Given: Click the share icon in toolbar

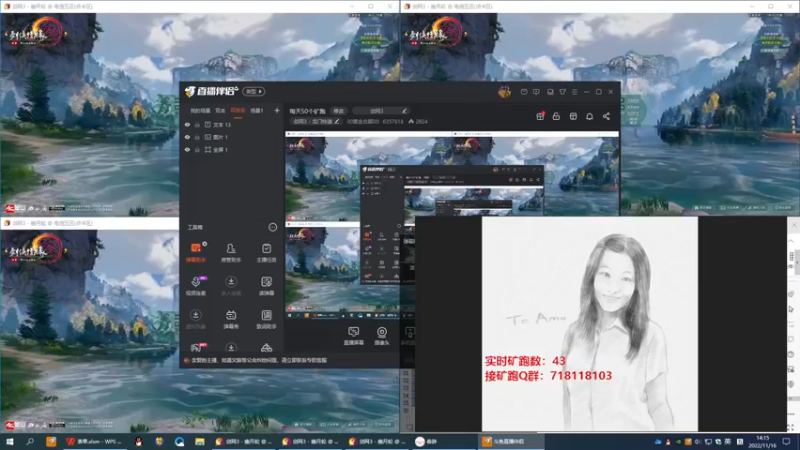Looking at the screenshot, I should (606, 116).
